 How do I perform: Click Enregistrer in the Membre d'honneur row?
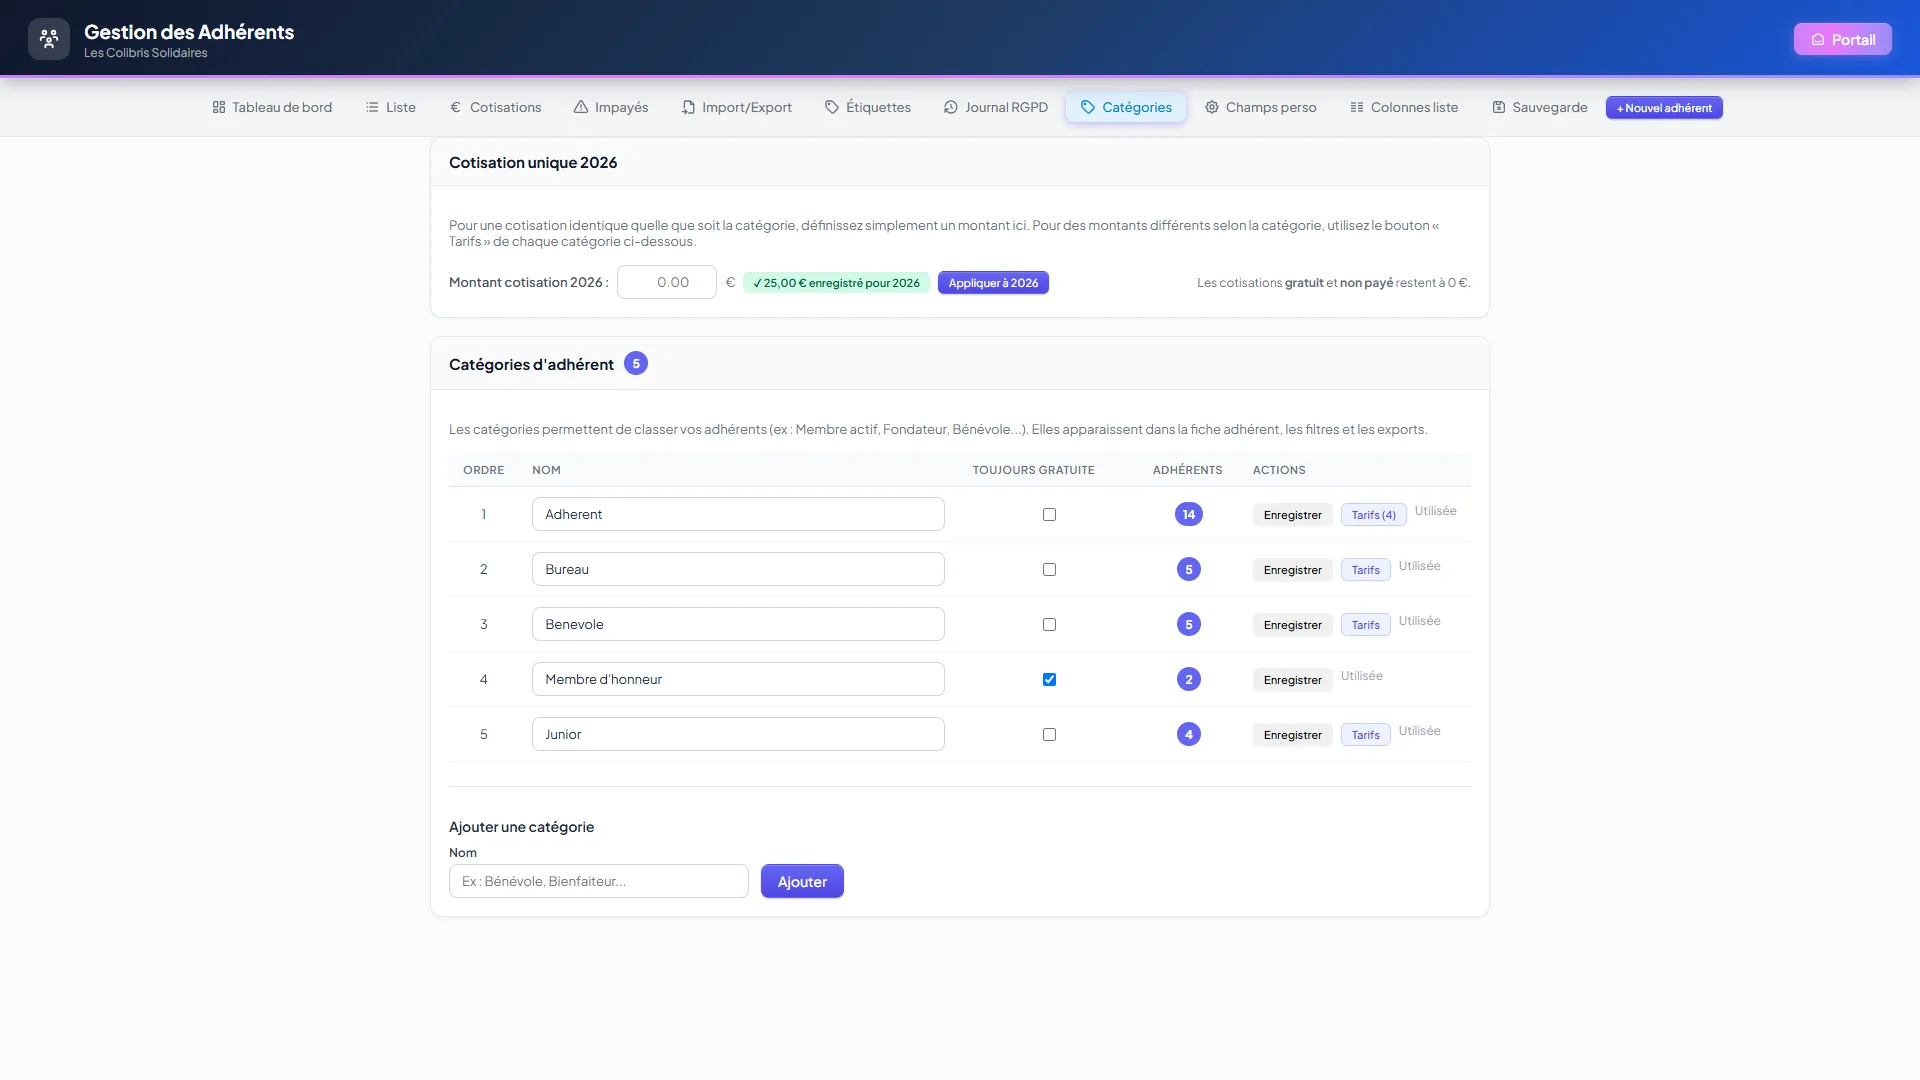click(1292, 680)
